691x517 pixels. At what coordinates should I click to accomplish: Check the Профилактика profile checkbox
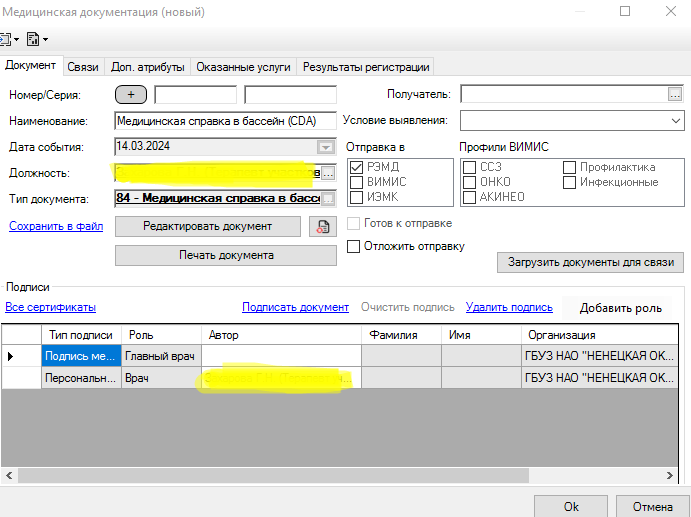(569, 167)
